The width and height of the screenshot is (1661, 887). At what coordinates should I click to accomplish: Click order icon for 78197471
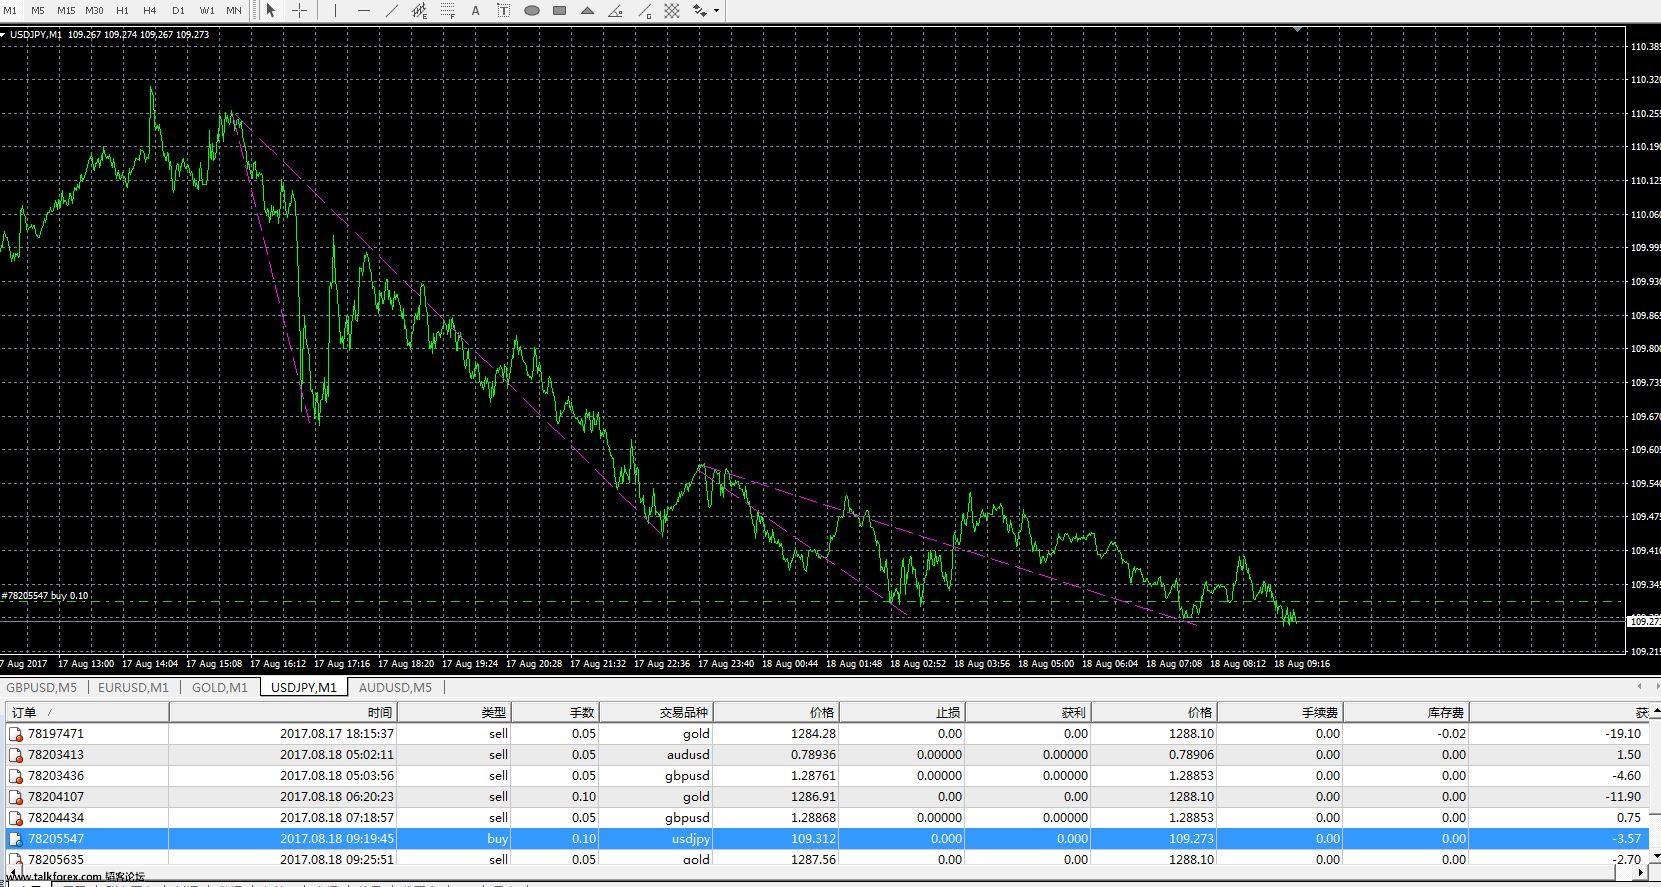click(16, 734)
